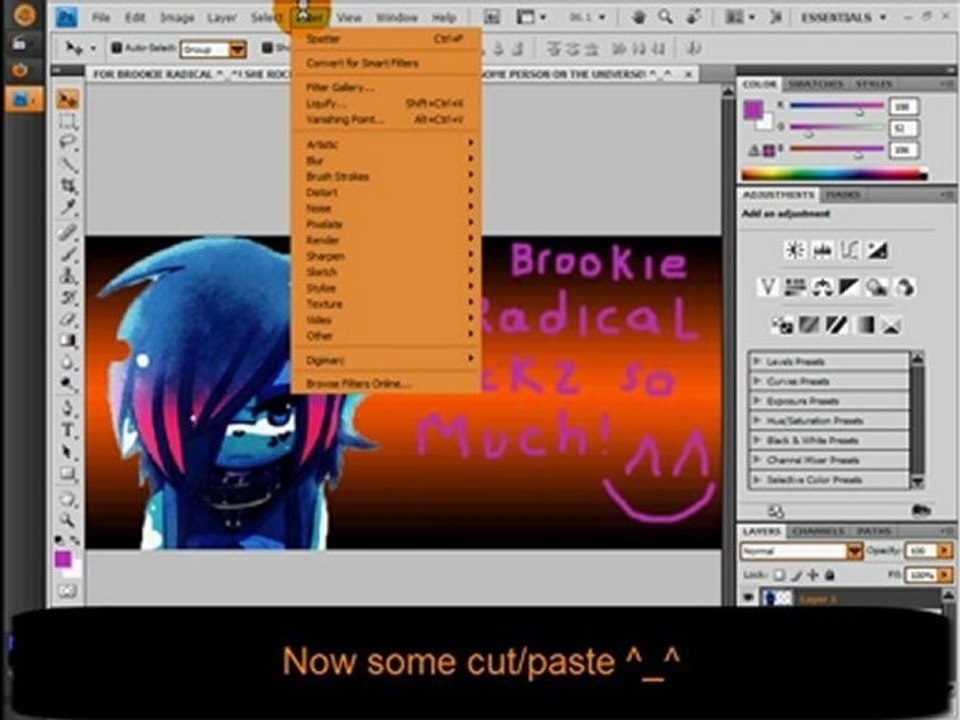Toggle Show Transform Controls checkbox
960x720 pixels.
pos(267,47)
